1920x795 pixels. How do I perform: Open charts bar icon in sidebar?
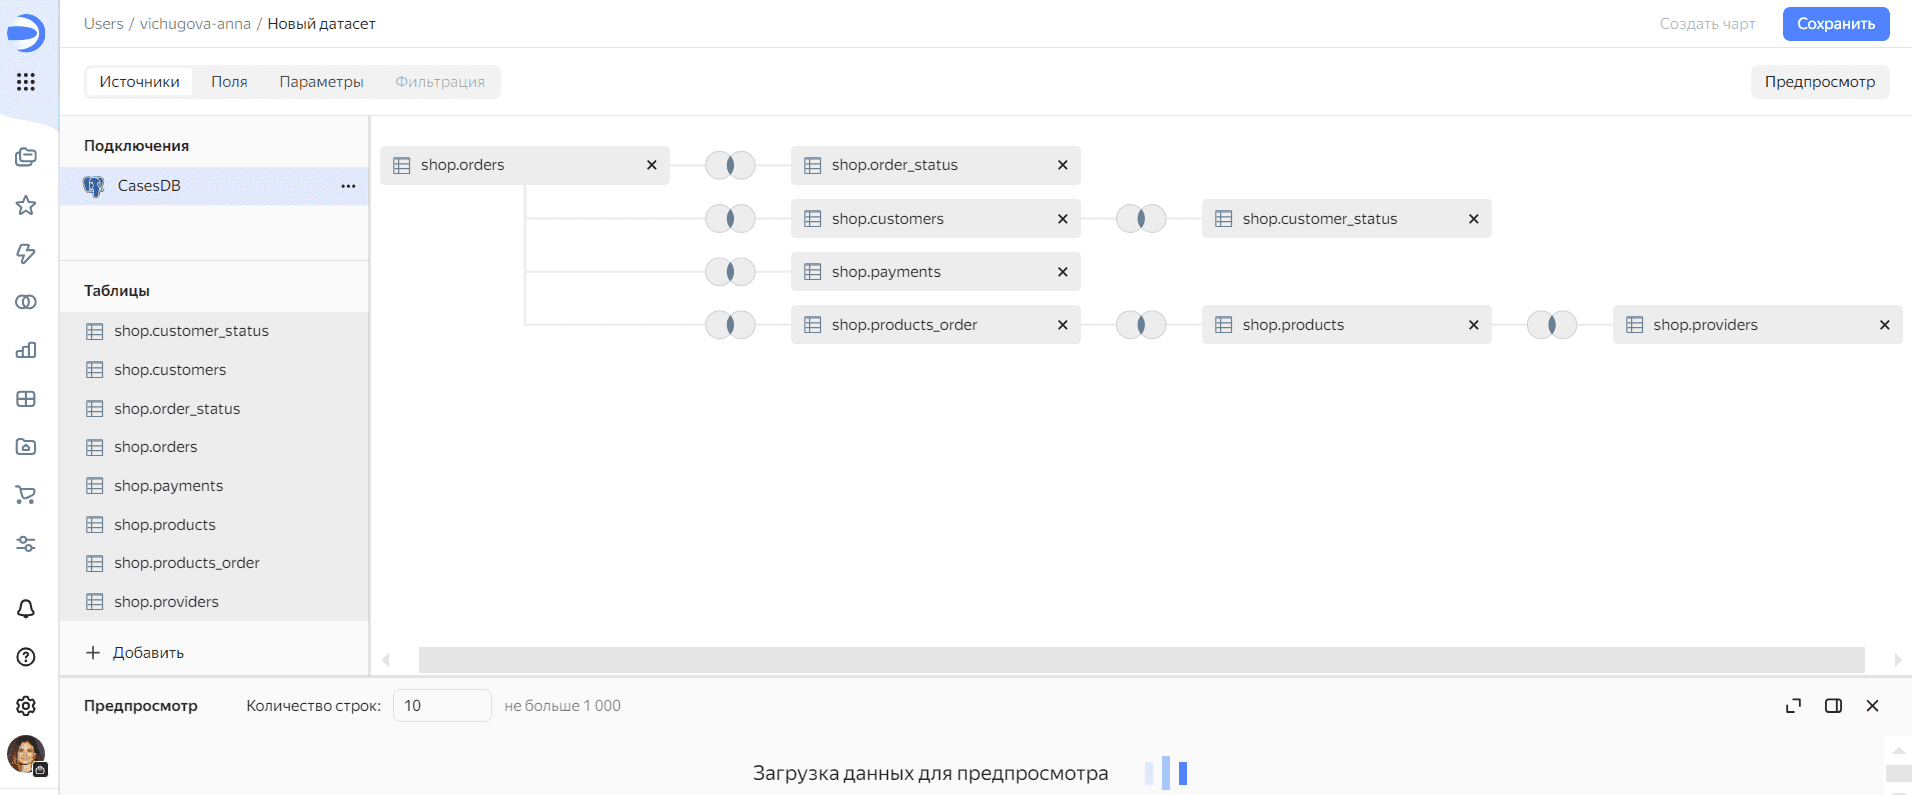coord(26,350)
